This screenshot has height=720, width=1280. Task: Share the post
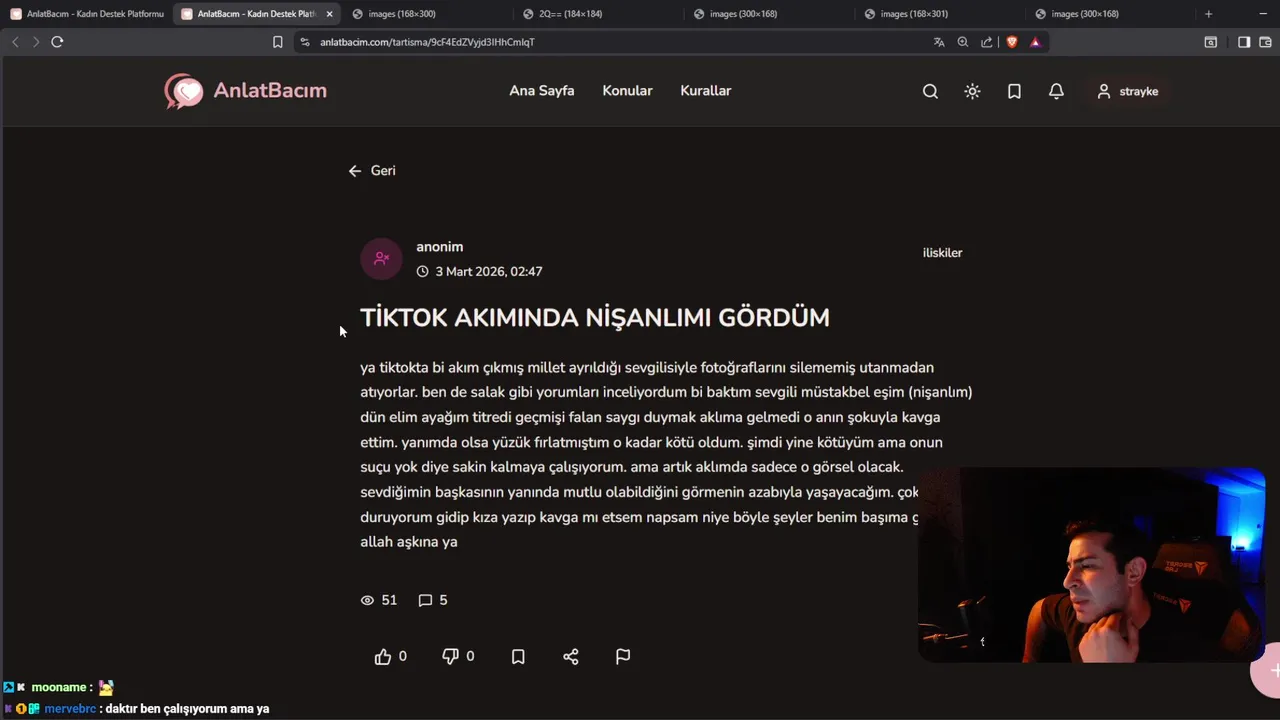click(x=571, y=657)
